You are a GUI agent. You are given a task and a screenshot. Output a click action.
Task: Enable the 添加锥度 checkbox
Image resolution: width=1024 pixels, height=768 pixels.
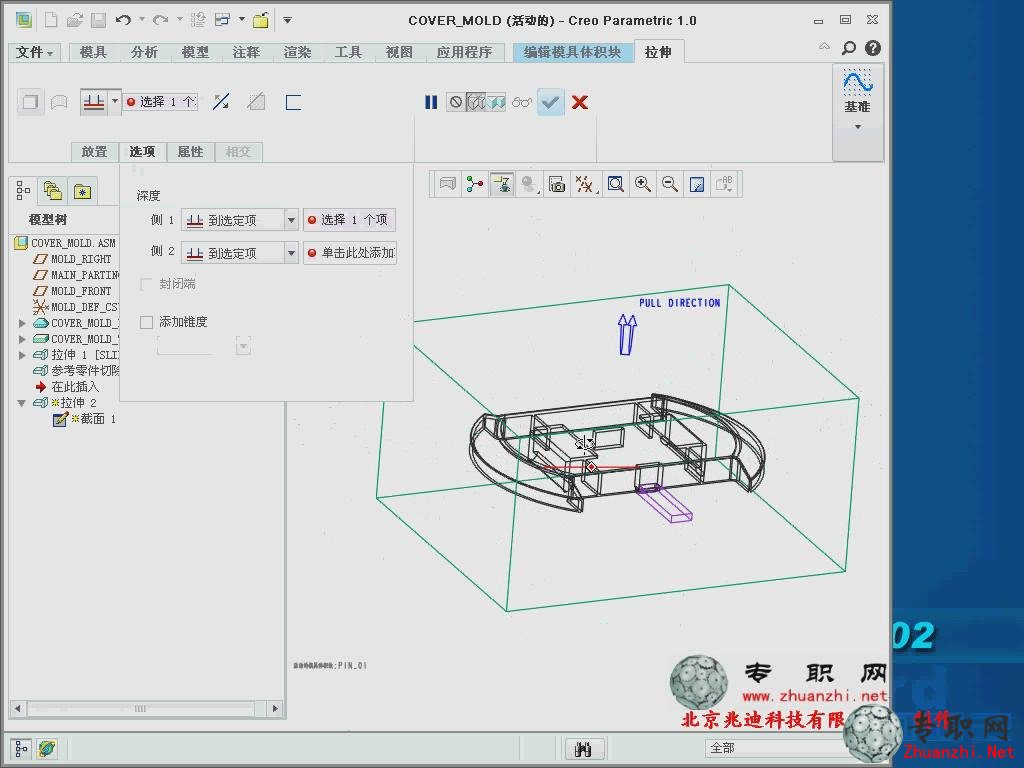[x=146, y=322]
